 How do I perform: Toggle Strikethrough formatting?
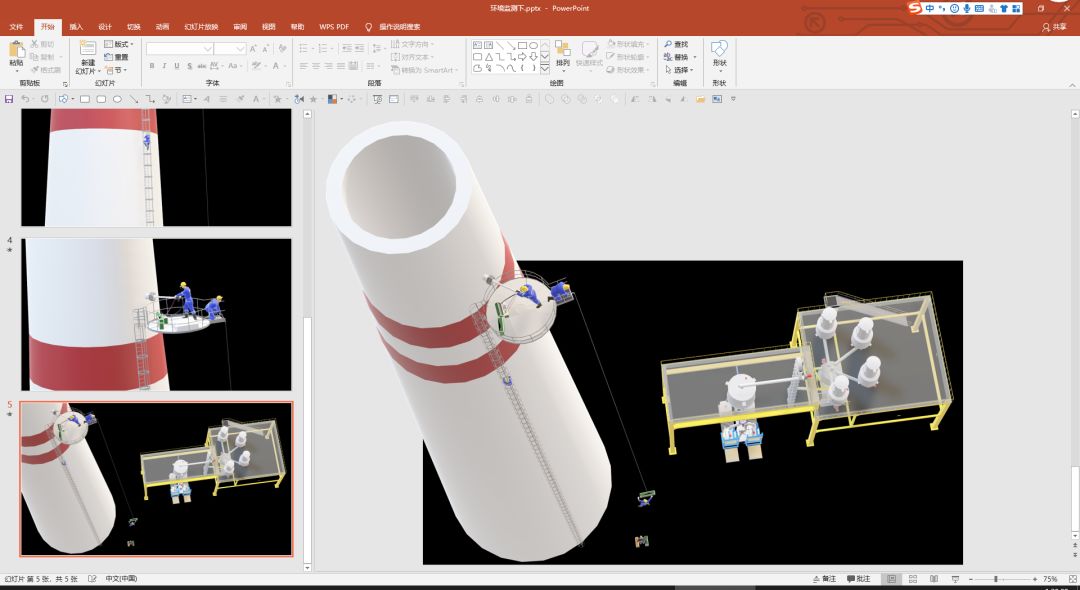pyautogui.click(x=202, y=66)
